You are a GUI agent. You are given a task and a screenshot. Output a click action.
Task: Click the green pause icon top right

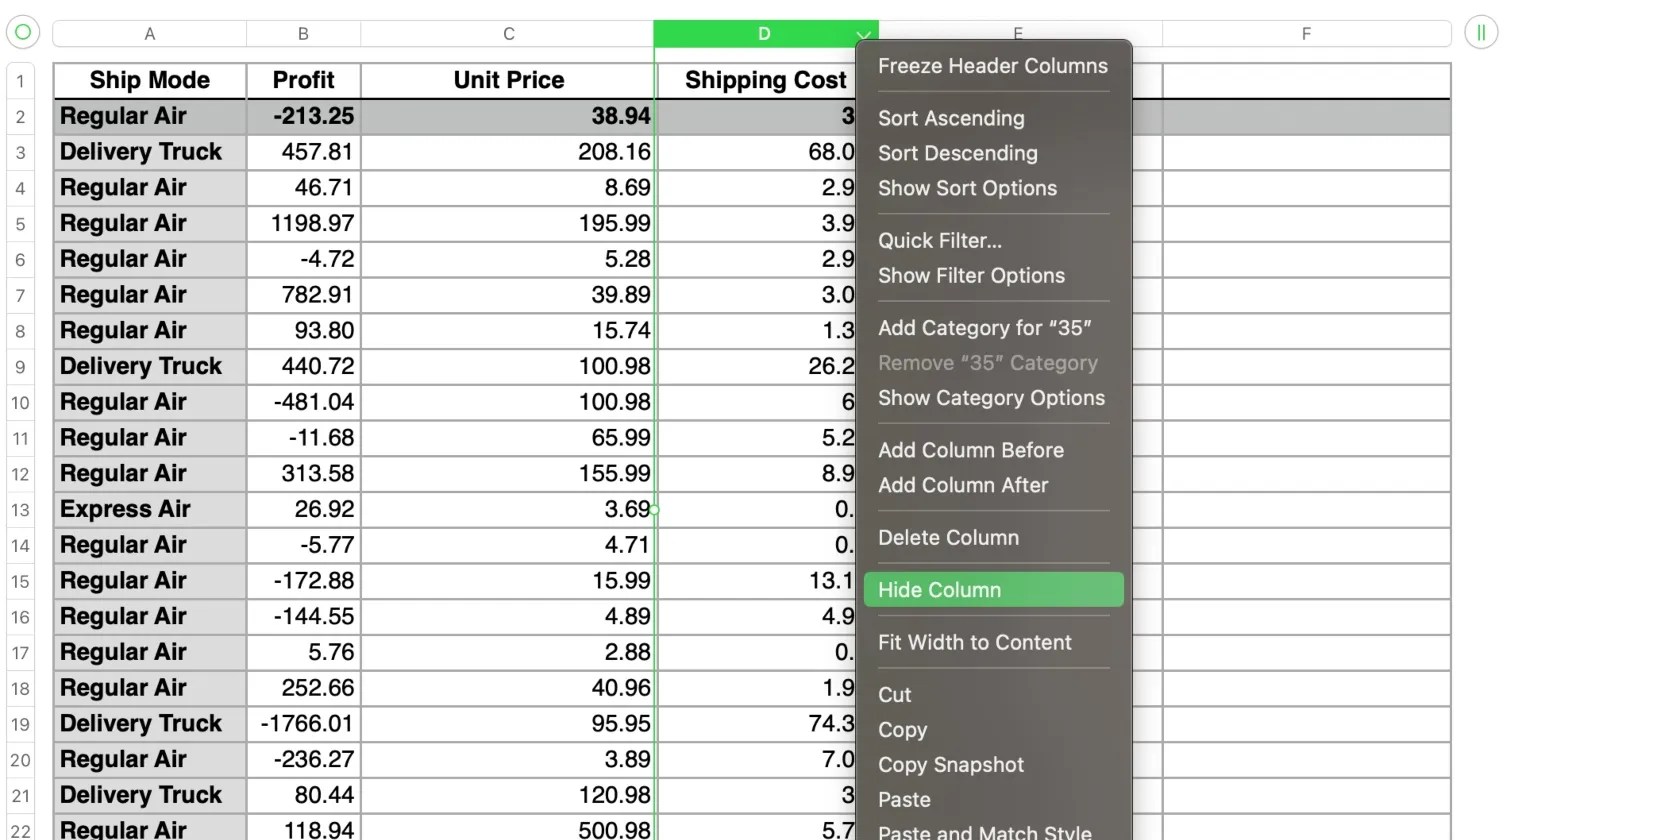coord(1480,32)
